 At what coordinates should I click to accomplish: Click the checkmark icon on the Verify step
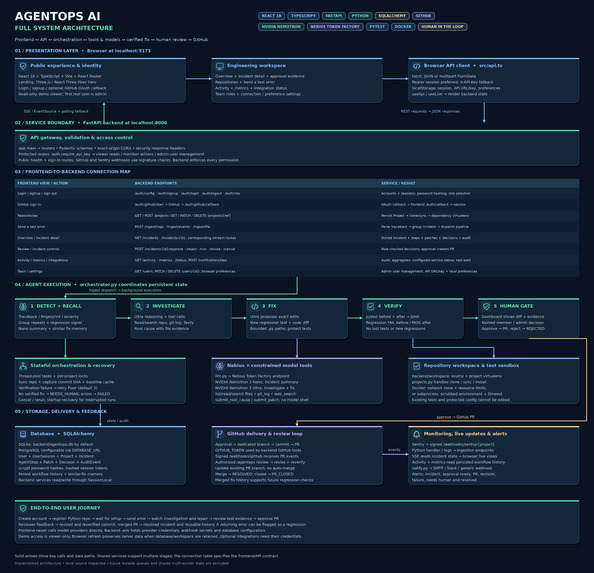pyautogui.click(x=370, y=306)
